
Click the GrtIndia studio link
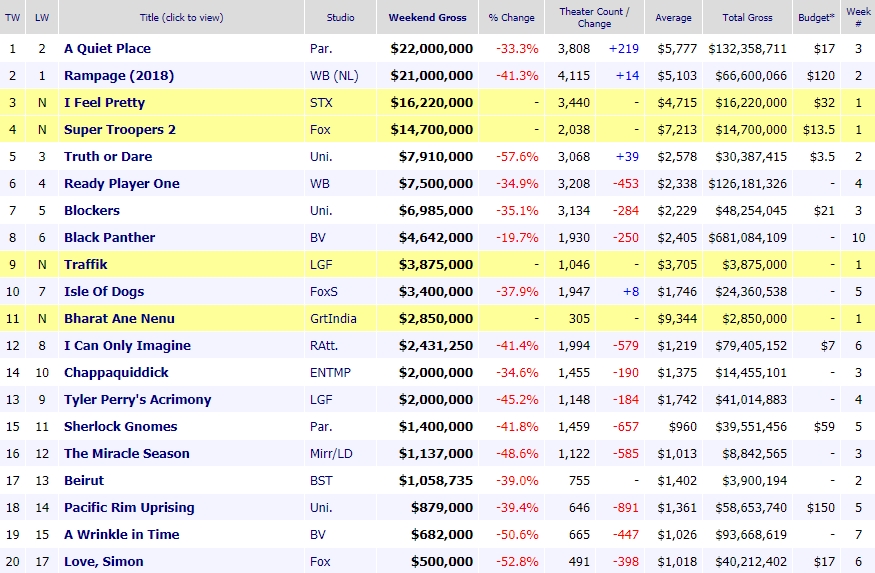(333, 319)
